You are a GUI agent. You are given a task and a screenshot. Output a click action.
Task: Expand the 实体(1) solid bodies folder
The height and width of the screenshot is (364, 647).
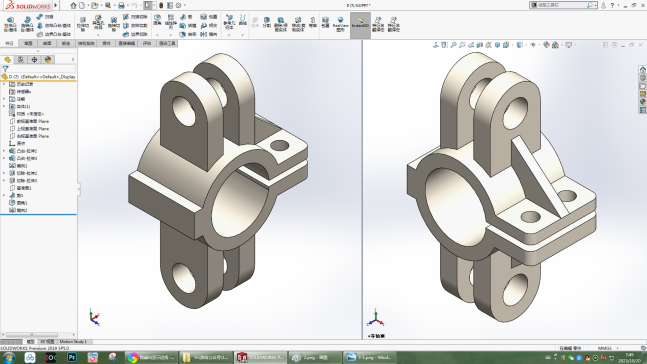(4, 106)
